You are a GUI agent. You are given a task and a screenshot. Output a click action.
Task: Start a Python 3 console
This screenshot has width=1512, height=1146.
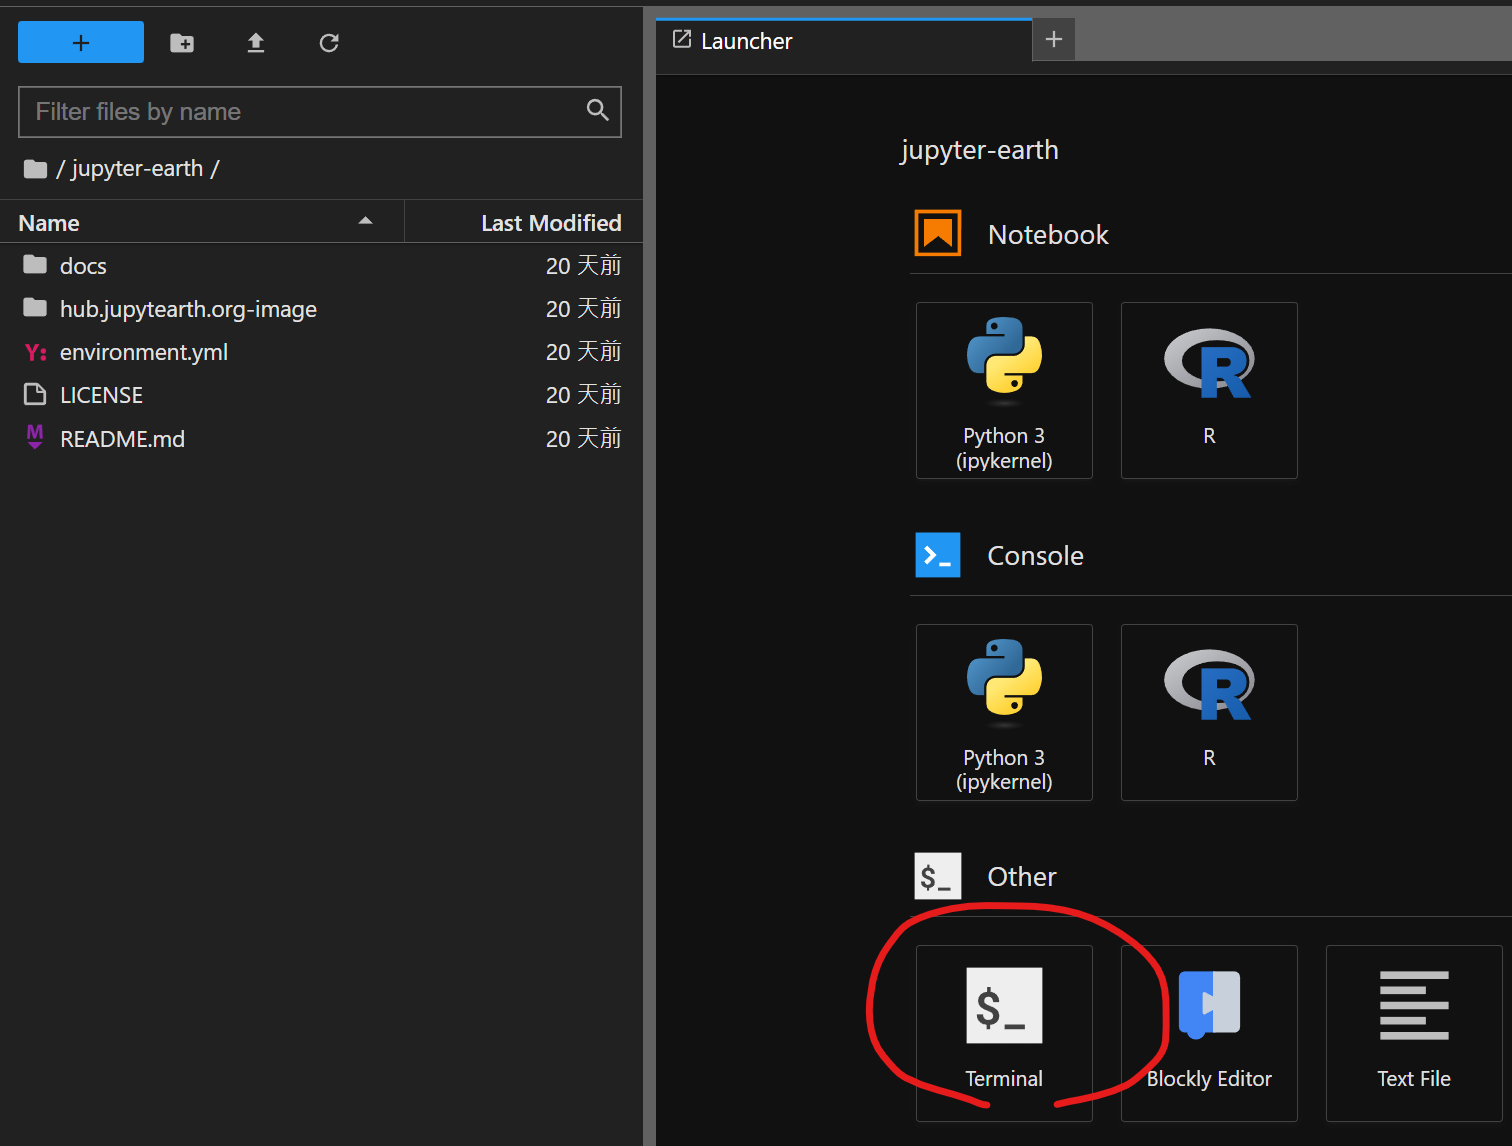pyautogui.click(x=1004, y=713)
